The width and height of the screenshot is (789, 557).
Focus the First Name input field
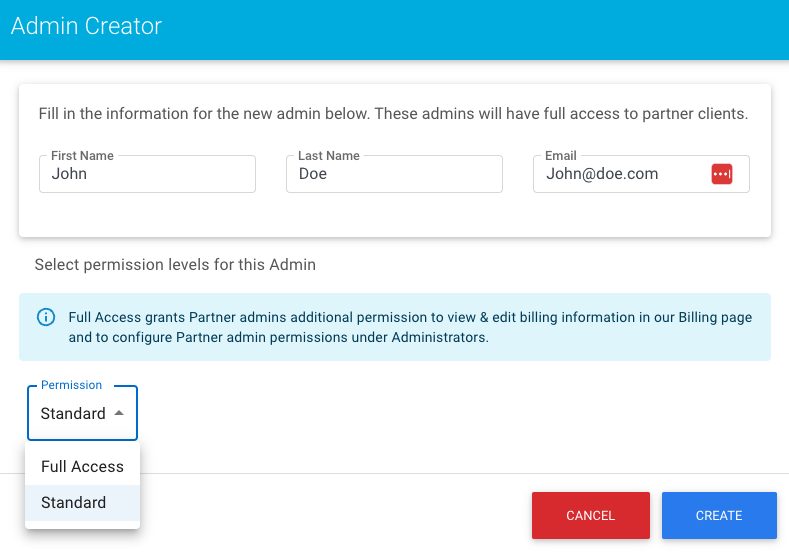coord(147,174)
